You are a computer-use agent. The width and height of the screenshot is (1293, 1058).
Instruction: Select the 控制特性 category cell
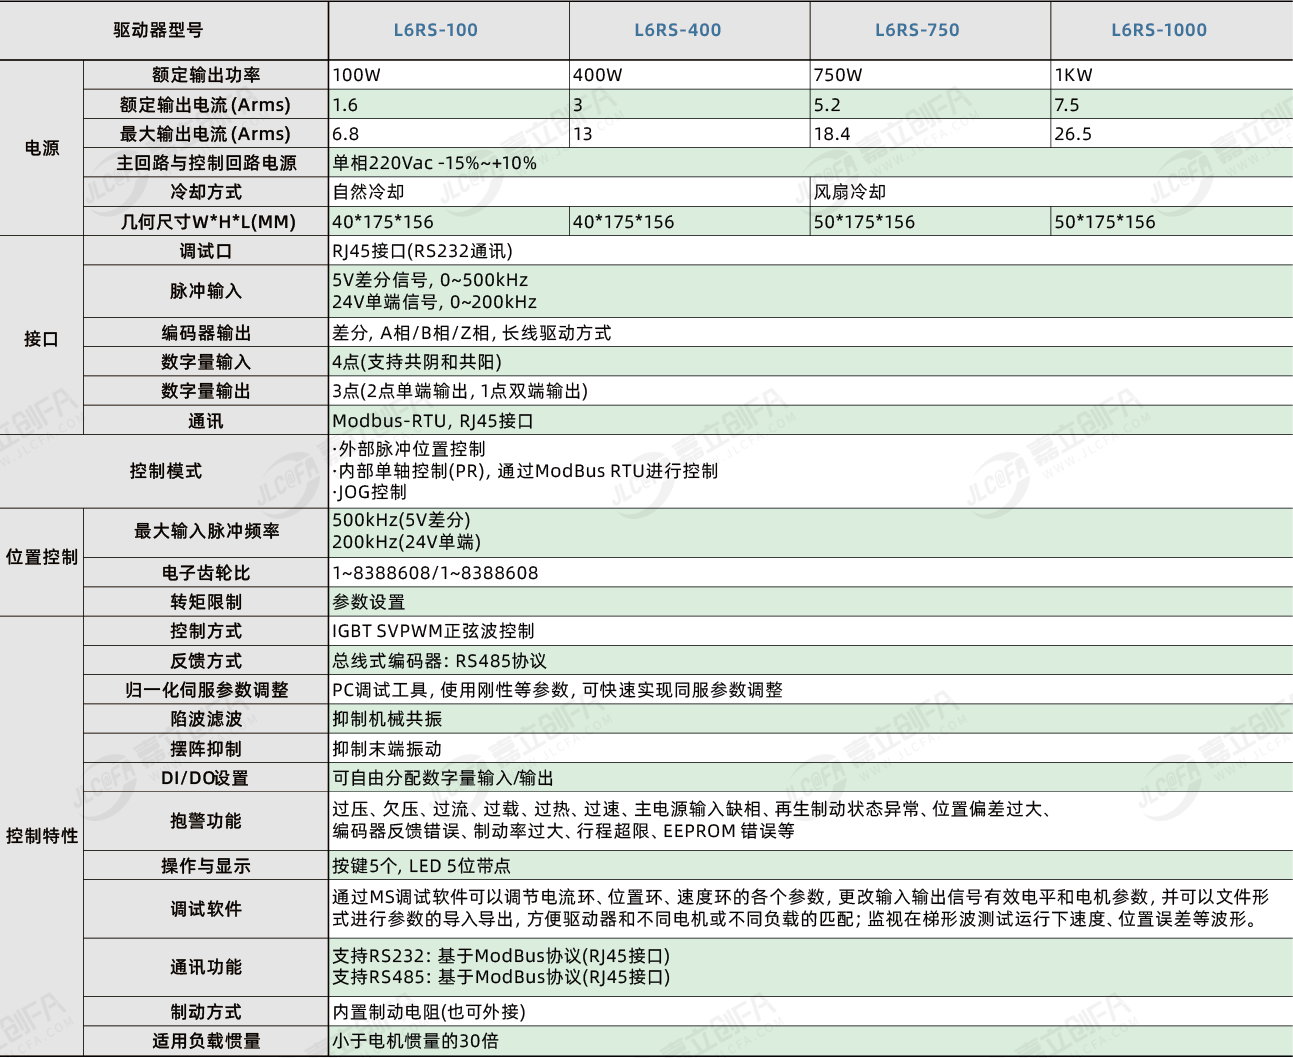tap(42, 836)
